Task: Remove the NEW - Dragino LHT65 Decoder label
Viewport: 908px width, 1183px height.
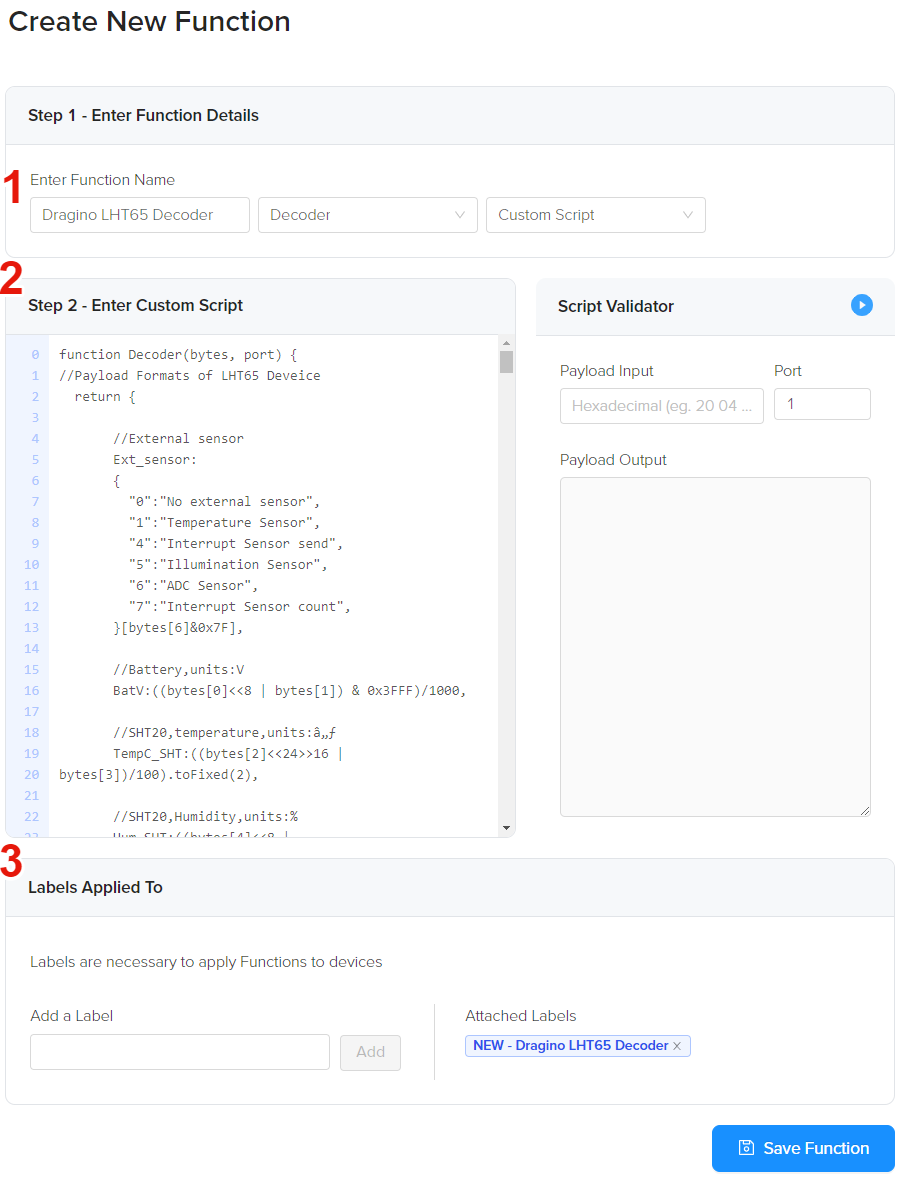Action: click(677, 1046)
